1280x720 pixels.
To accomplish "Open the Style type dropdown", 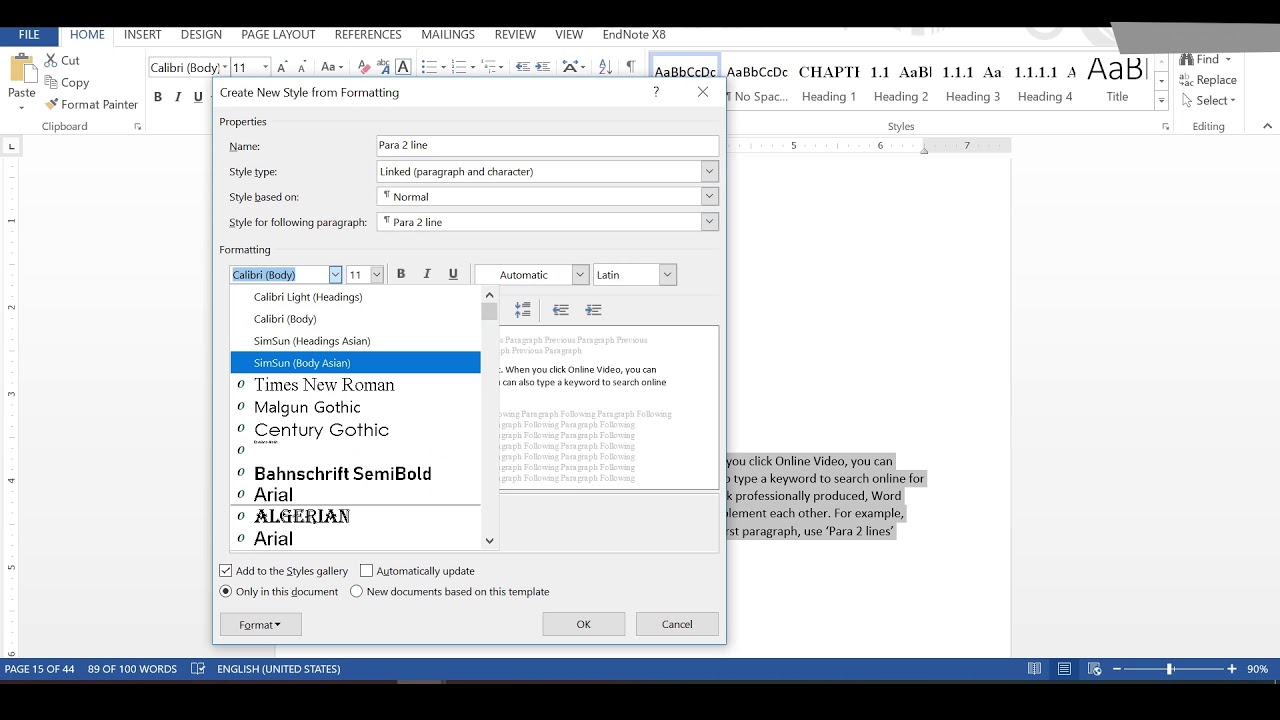I will pyautogui.click(x=709, y=172).
